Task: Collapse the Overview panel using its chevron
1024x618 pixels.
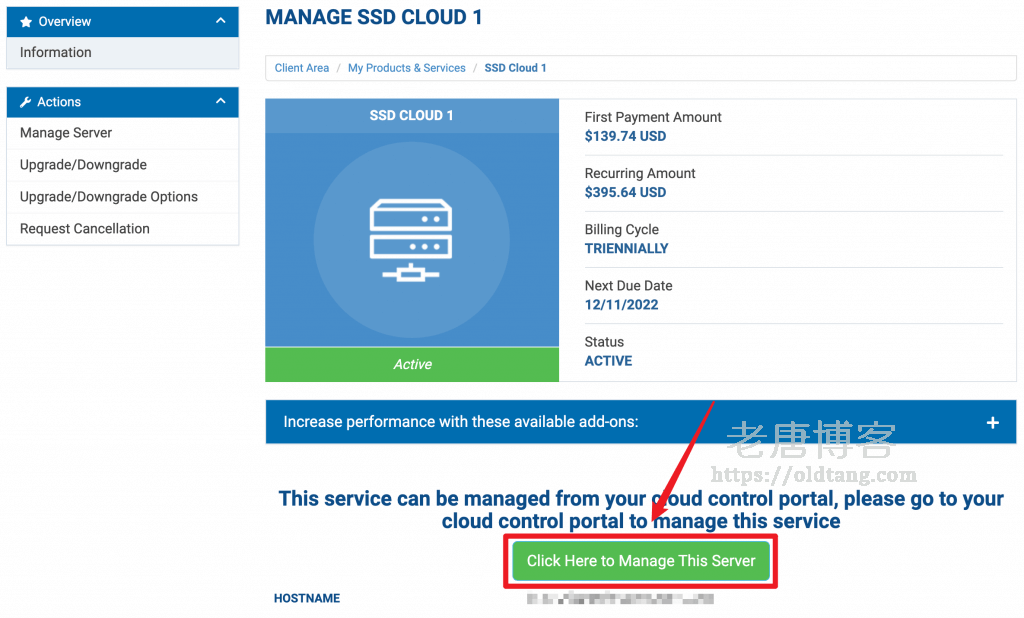Action: coord(221,21)
